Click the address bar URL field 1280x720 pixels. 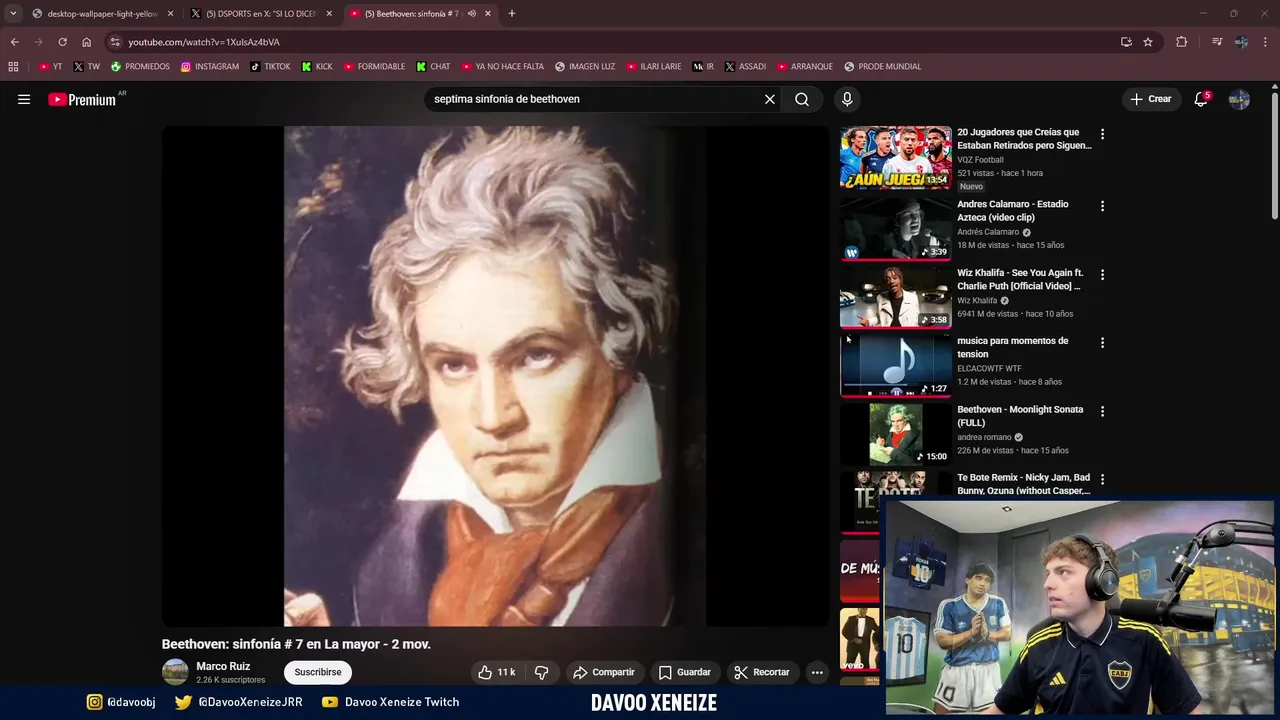pos(610,42)
